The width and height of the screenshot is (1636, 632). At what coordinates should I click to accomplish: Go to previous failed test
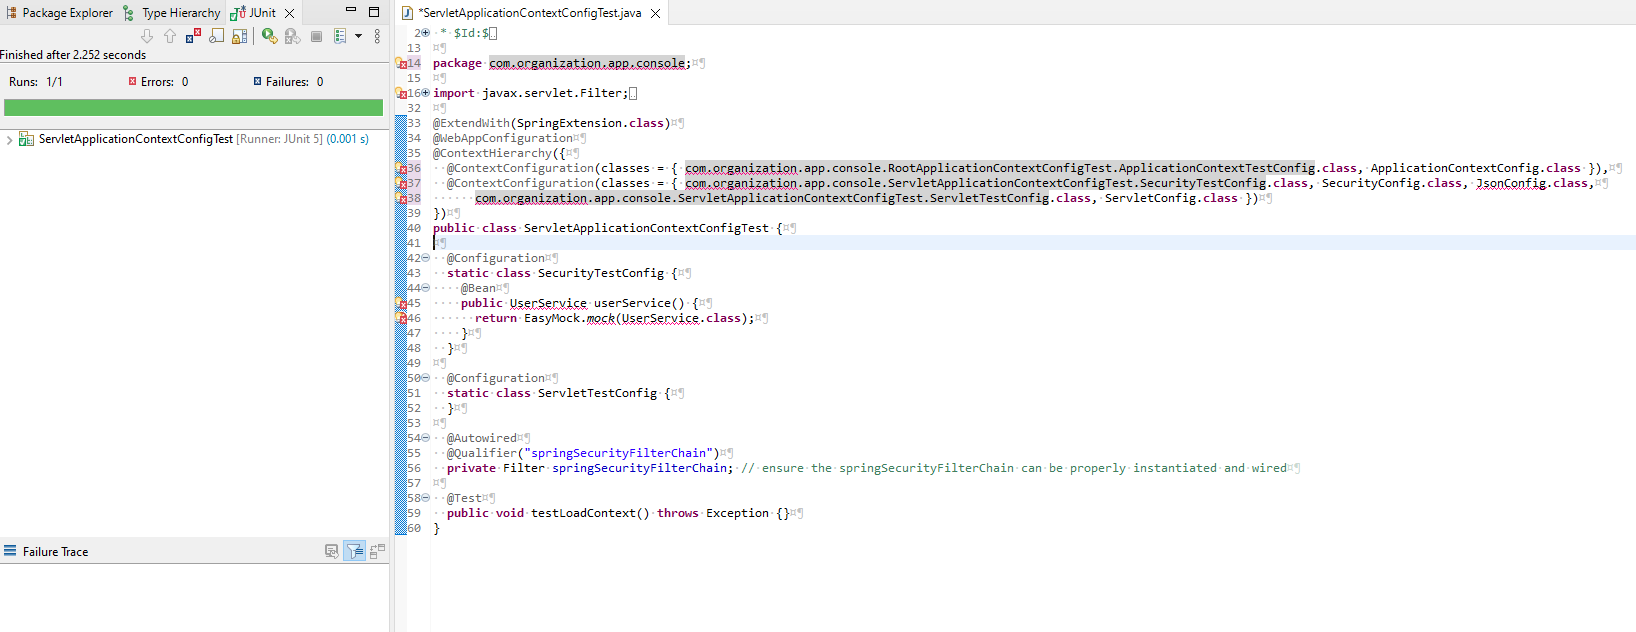pyautogui.click(x=170, y=36)
